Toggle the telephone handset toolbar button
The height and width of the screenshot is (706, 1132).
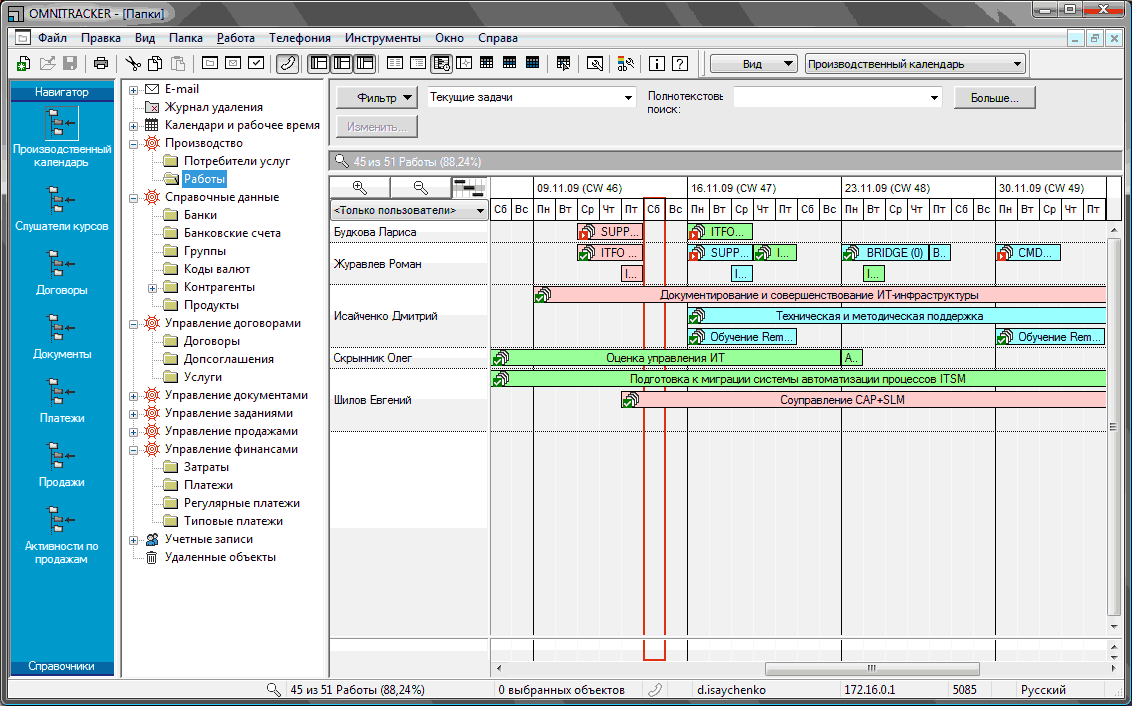[x=287, y=64]
